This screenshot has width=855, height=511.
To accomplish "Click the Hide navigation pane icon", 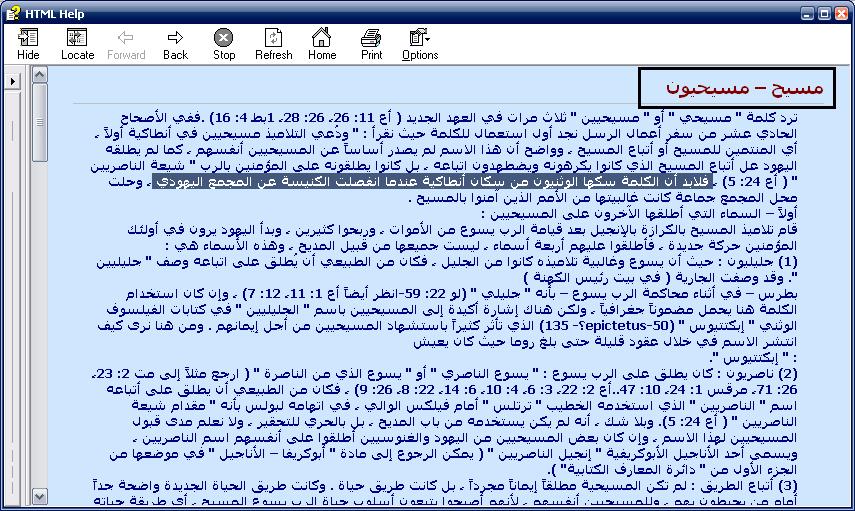I will [28, 43].
